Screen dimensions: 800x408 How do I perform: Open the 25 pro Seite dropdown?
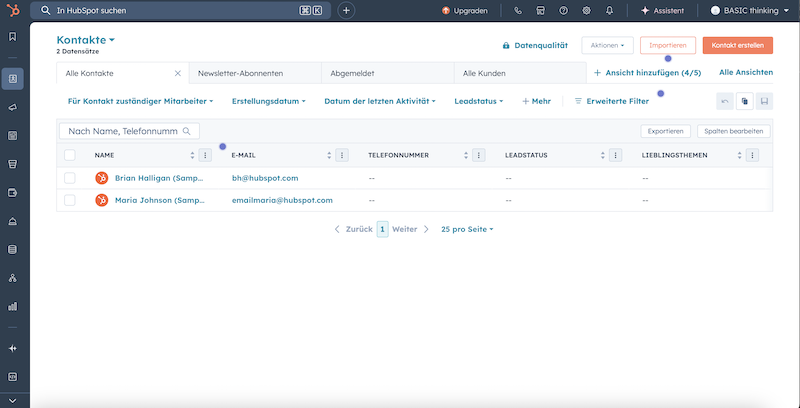click(467, 229)
